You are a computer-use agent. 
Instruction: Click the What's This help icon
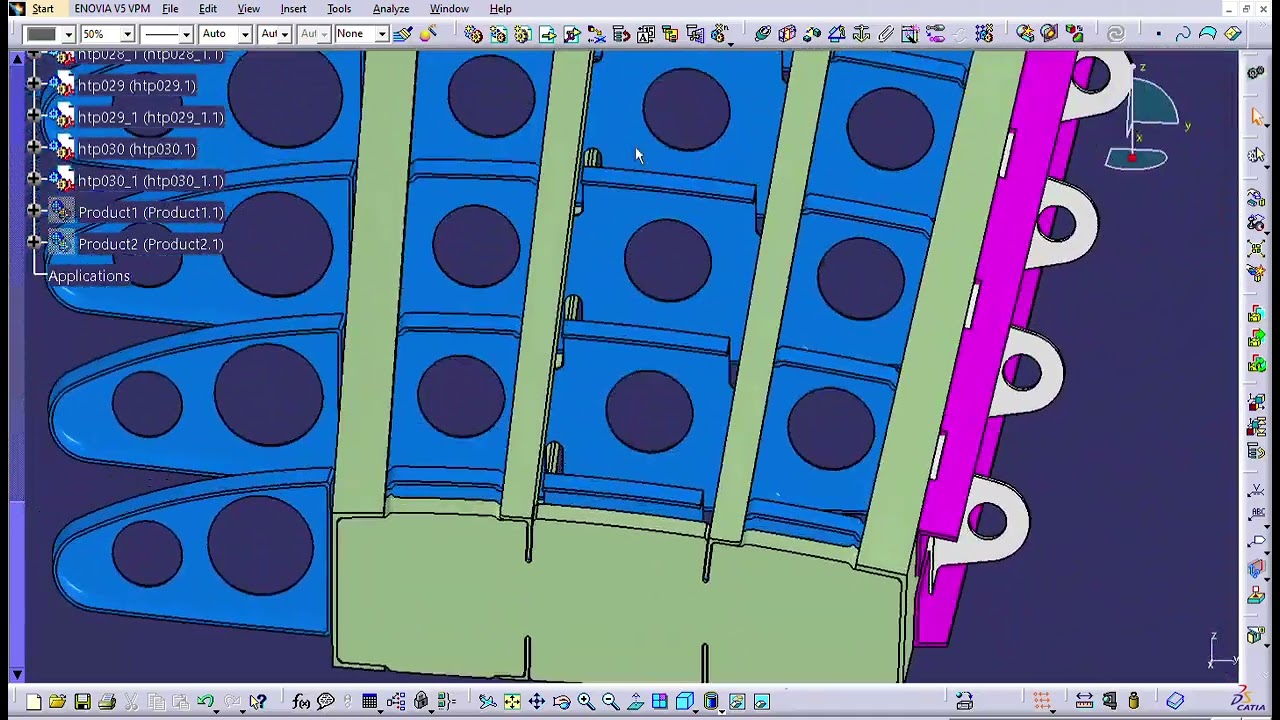point(258,702)
